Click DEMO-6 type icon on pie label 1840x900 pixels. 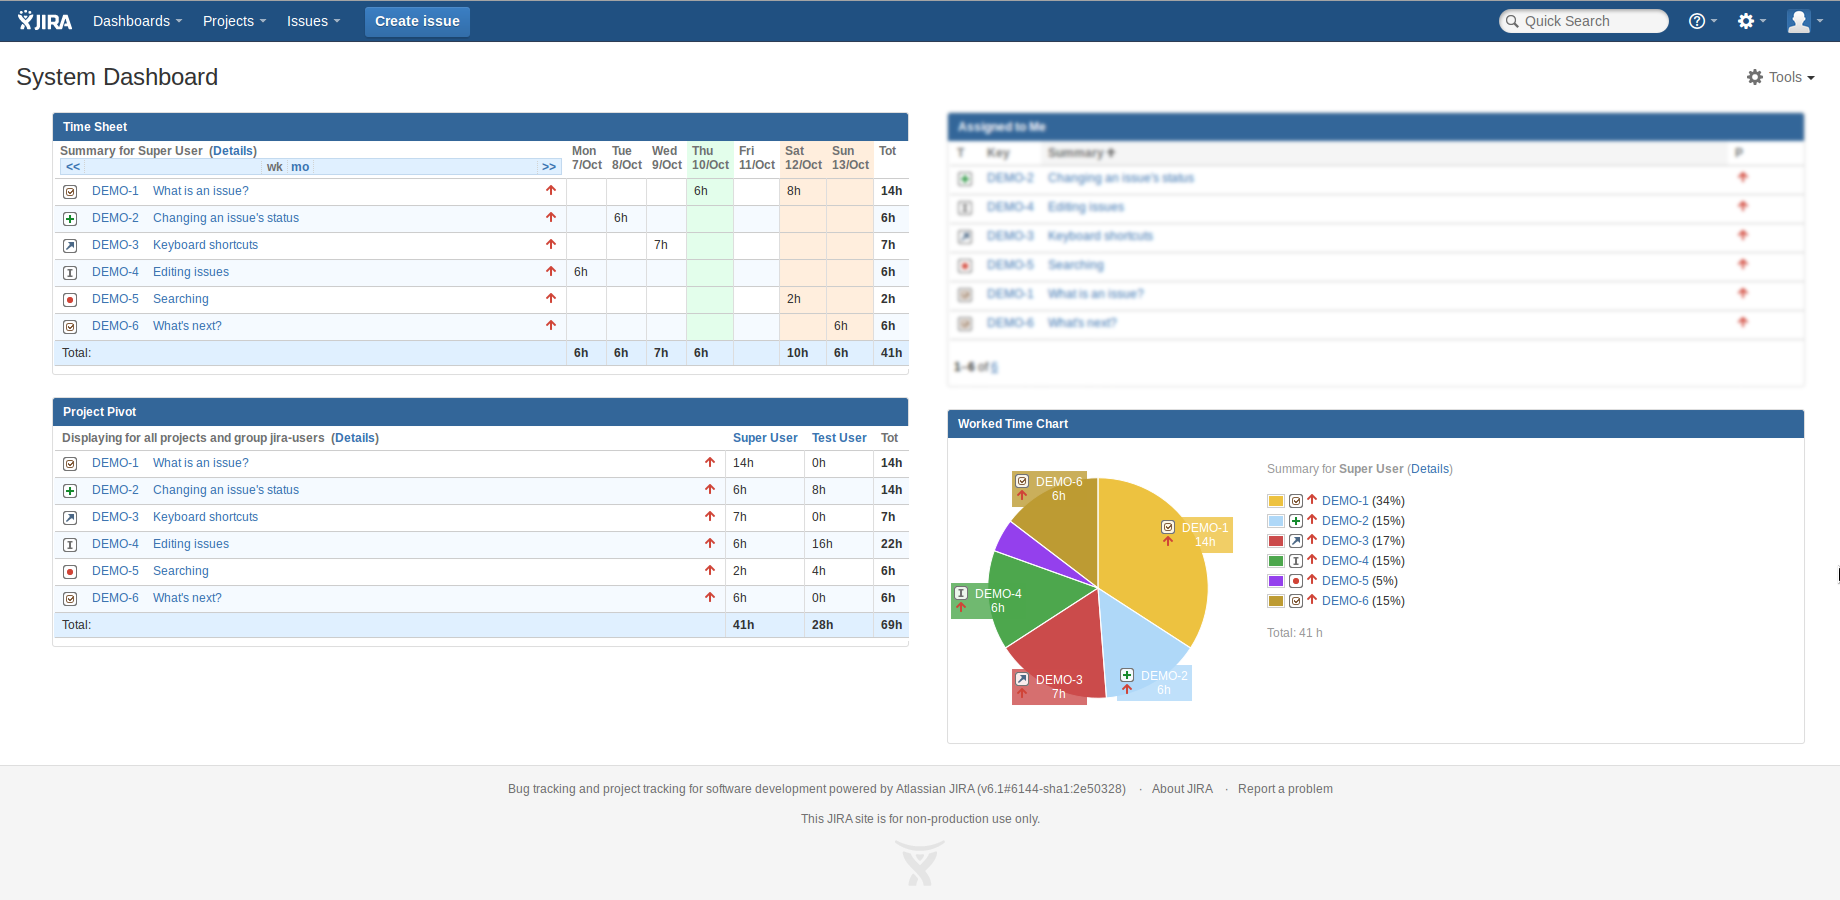1022,481
